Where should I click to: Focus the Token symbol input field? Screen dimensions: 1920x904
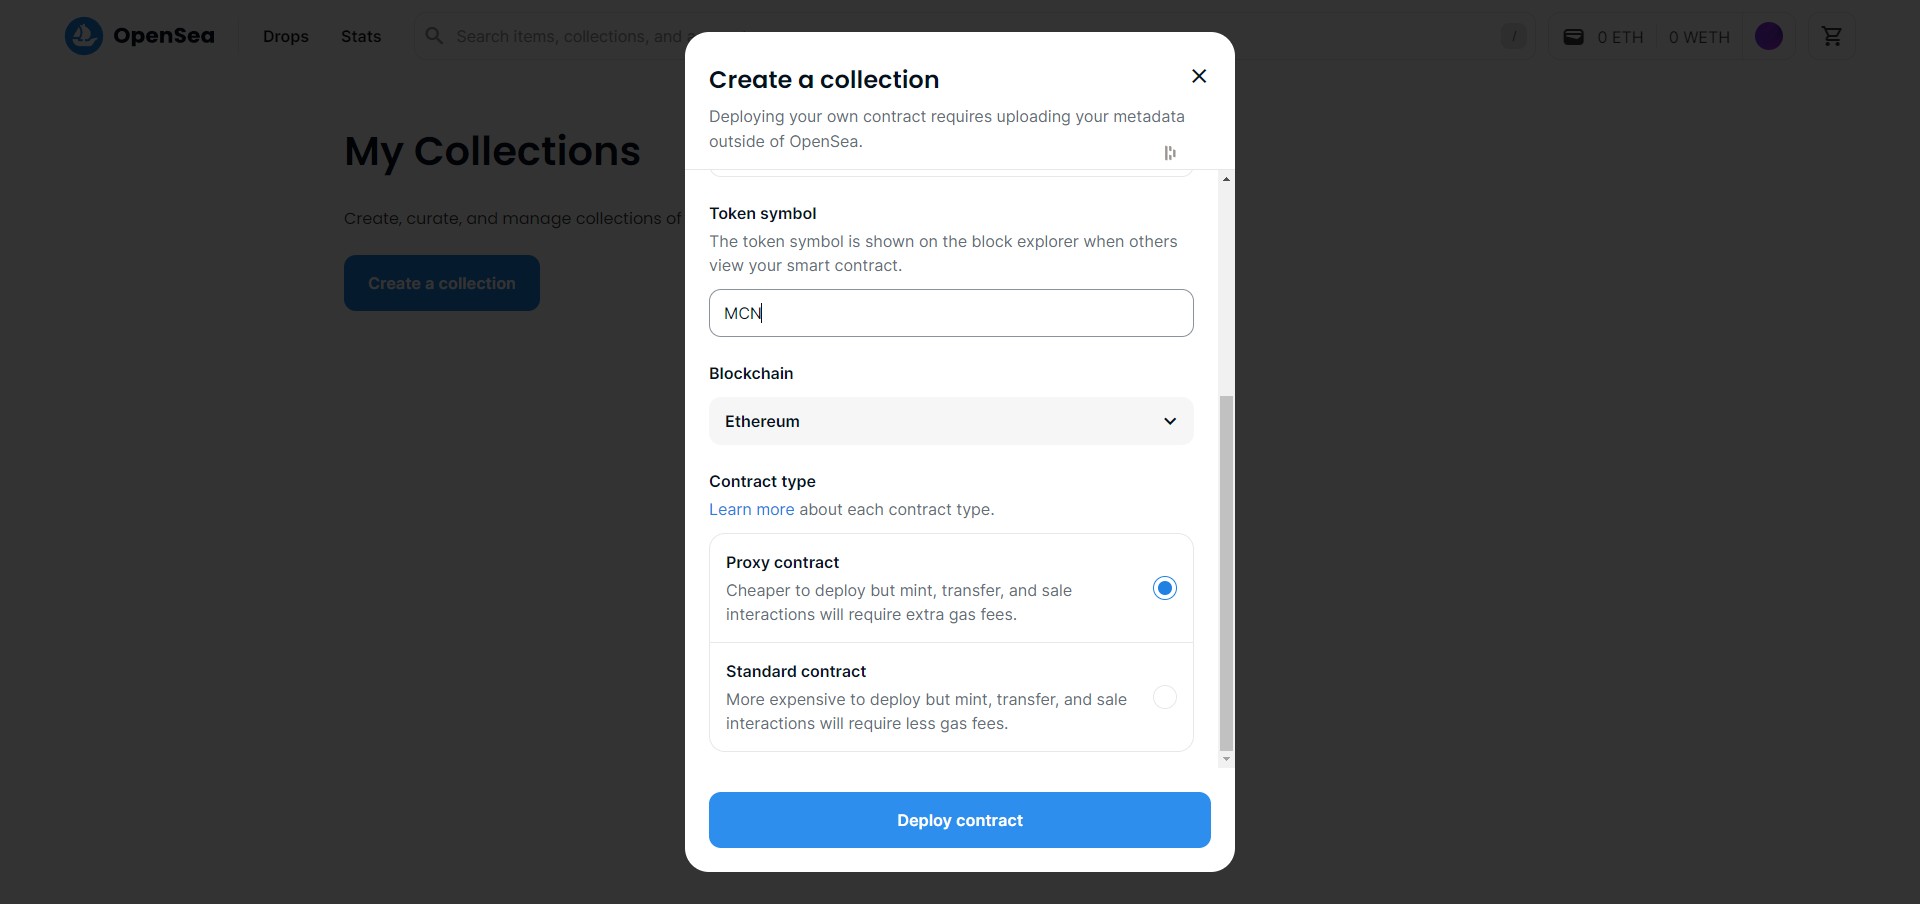951,313
